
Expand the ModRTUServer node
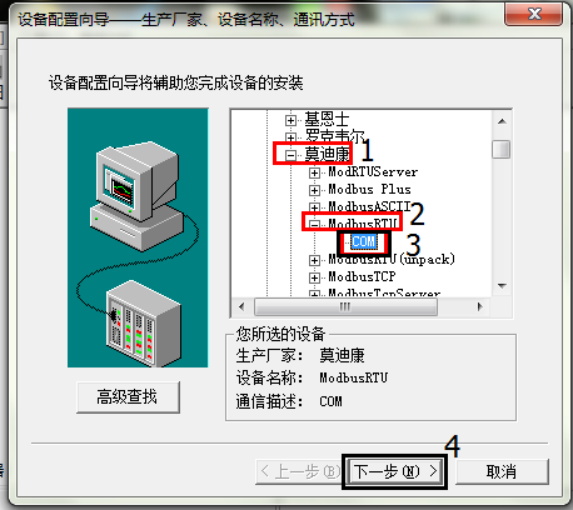[x=314, y=173]
